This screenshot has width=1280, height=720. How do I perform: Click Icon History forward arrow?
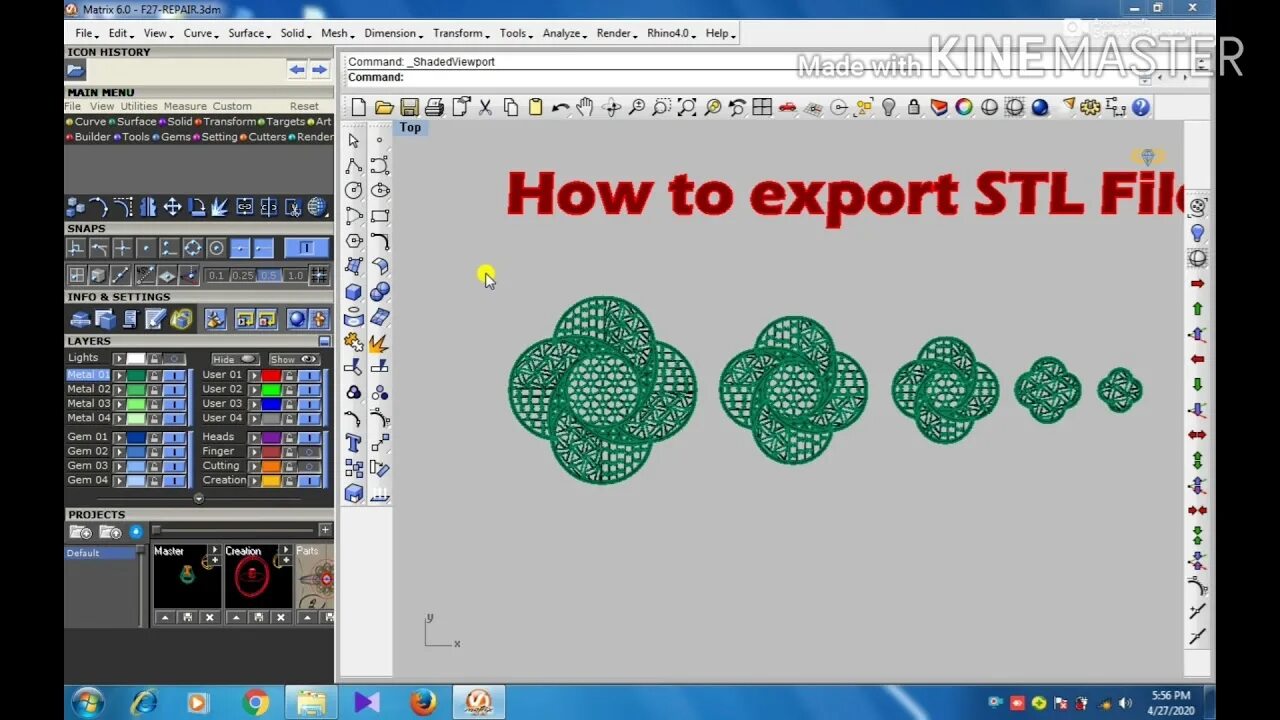[319, 70]
